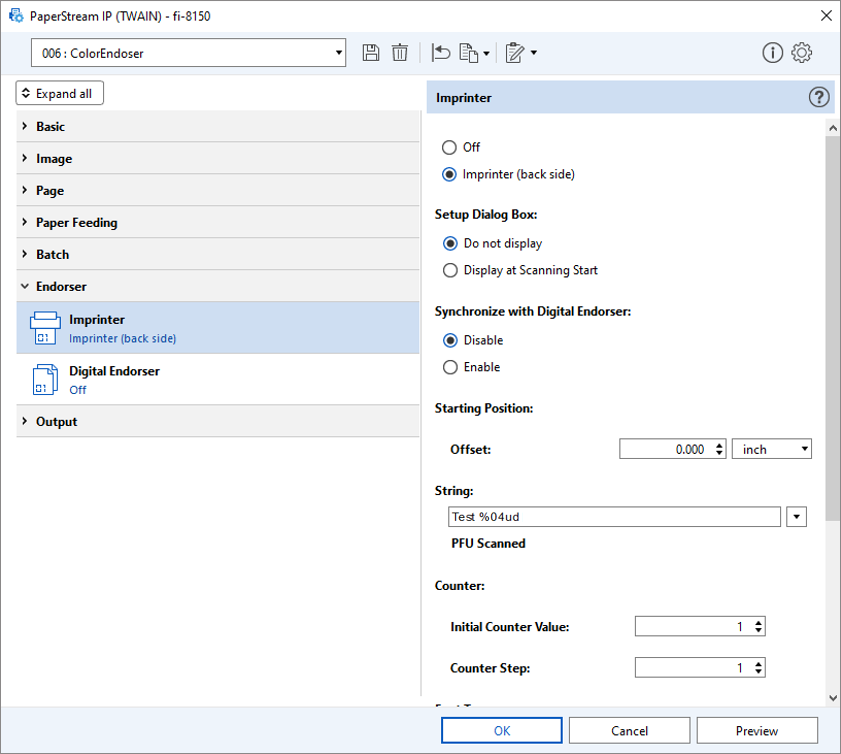
Task: Click the edit profile notepad icon
Action: (515, 53)
